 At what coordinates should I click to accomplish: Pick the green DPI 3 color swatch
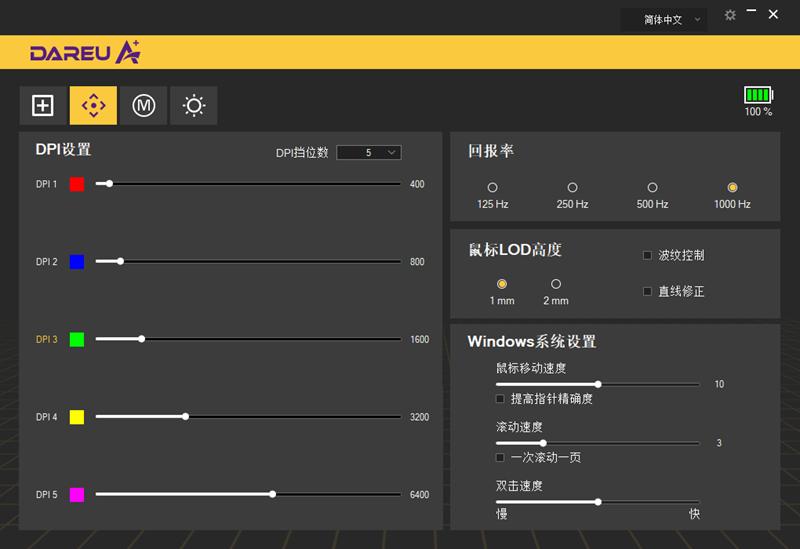tap(77, 339)
